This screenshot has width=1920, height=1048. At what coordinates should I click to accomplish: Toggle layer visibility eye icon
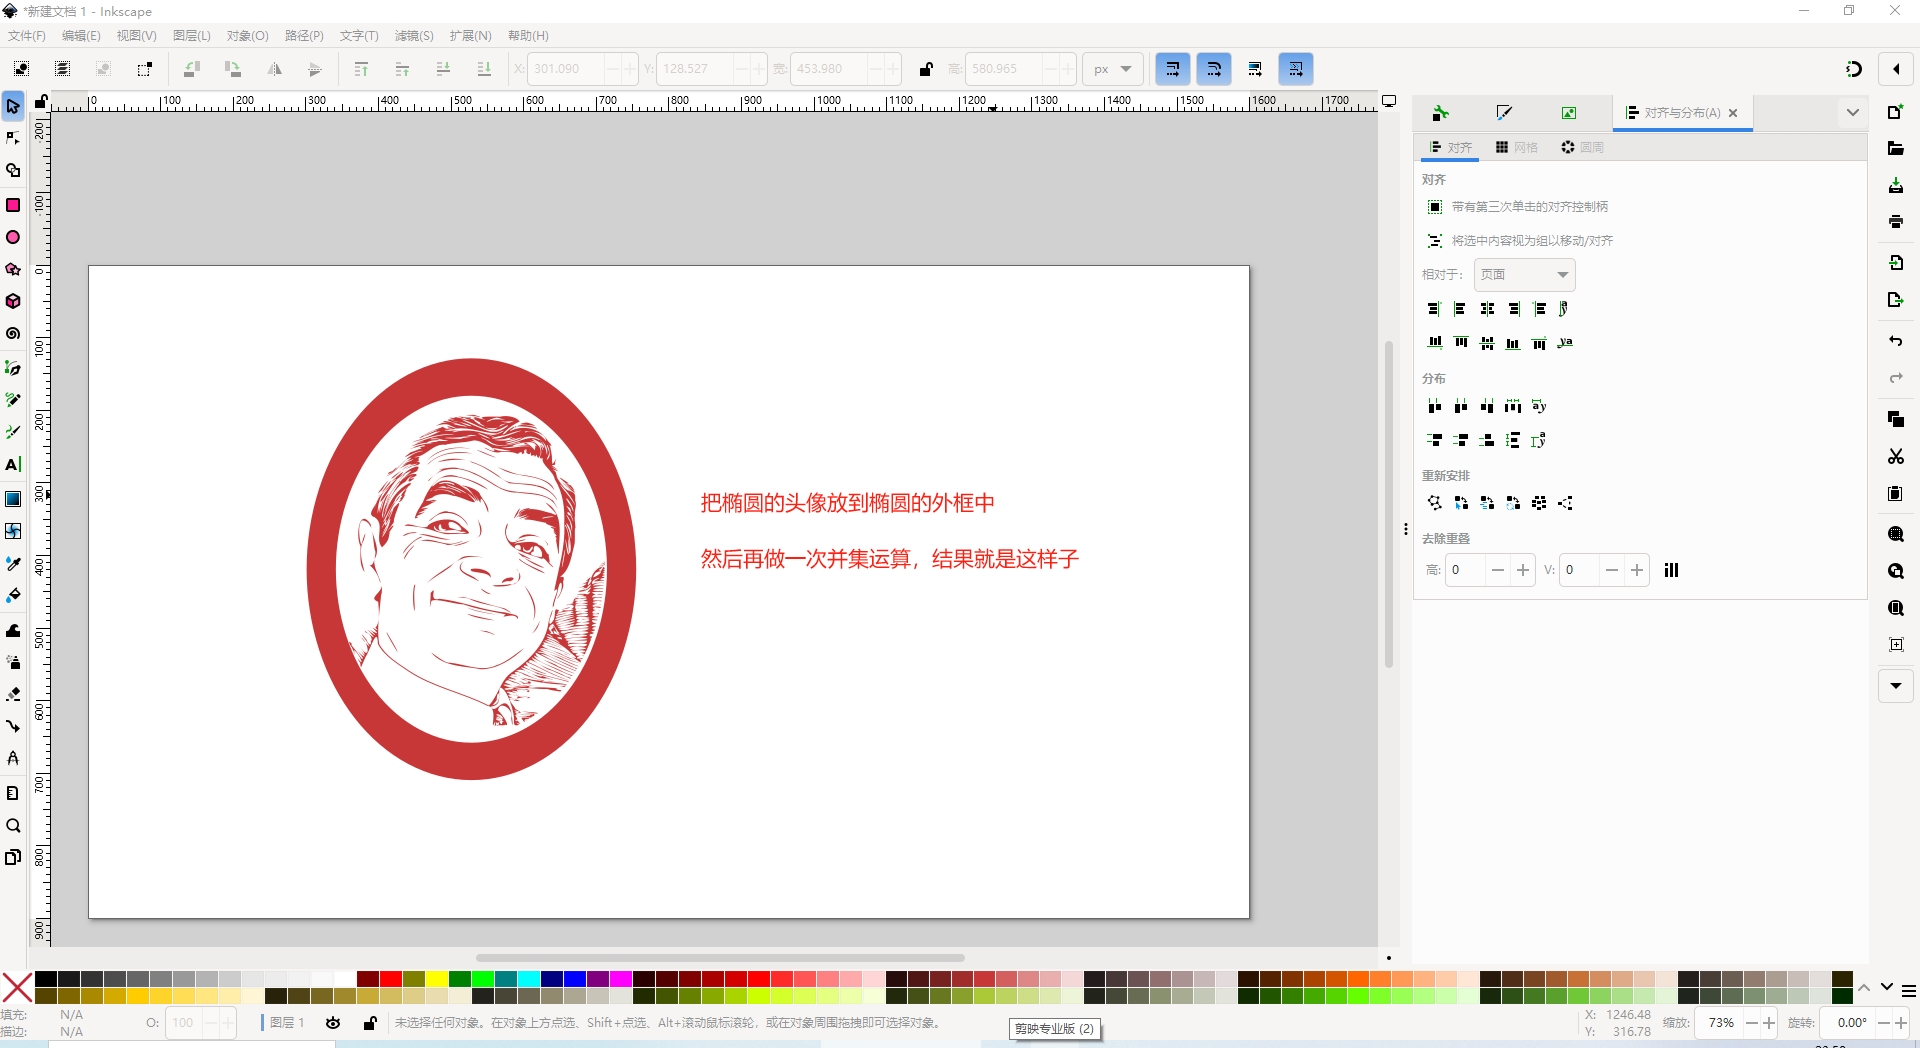[x=333, y=1023]
